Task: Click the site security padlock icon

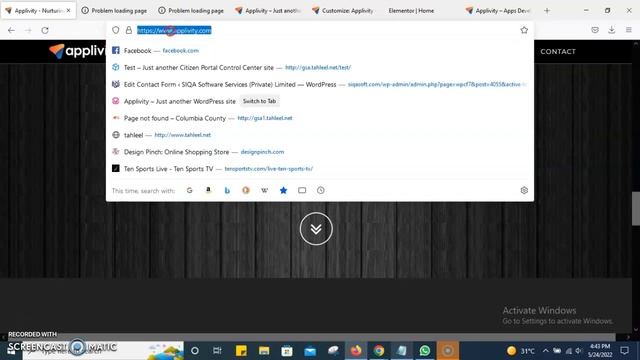Action: [129, 30]
